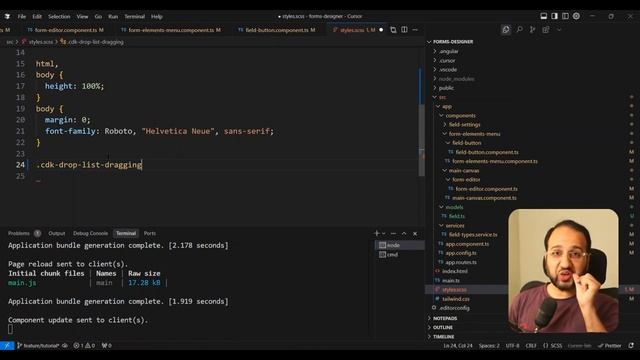Expand the OUTLINE section
This screenshot has height=360, width=640.
[443, 327]
